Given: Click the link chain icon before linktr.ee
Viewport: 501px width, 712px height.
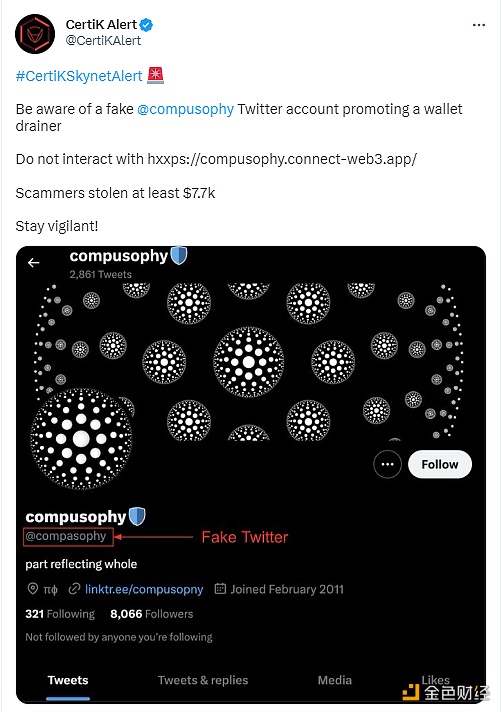Looking at the screenshot, I should [x=74, y=589].
